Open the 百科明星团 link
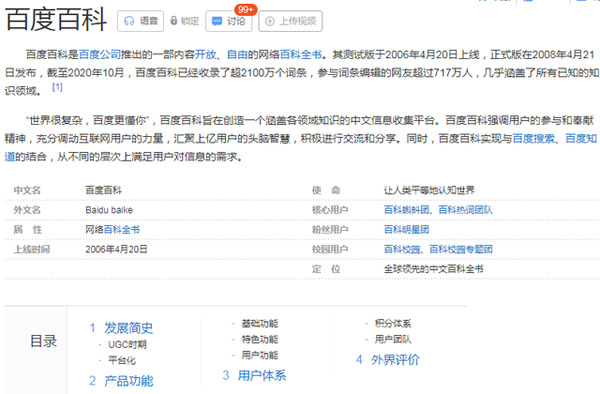This screenshot has width=600, height=394. (x=406, y=230)
